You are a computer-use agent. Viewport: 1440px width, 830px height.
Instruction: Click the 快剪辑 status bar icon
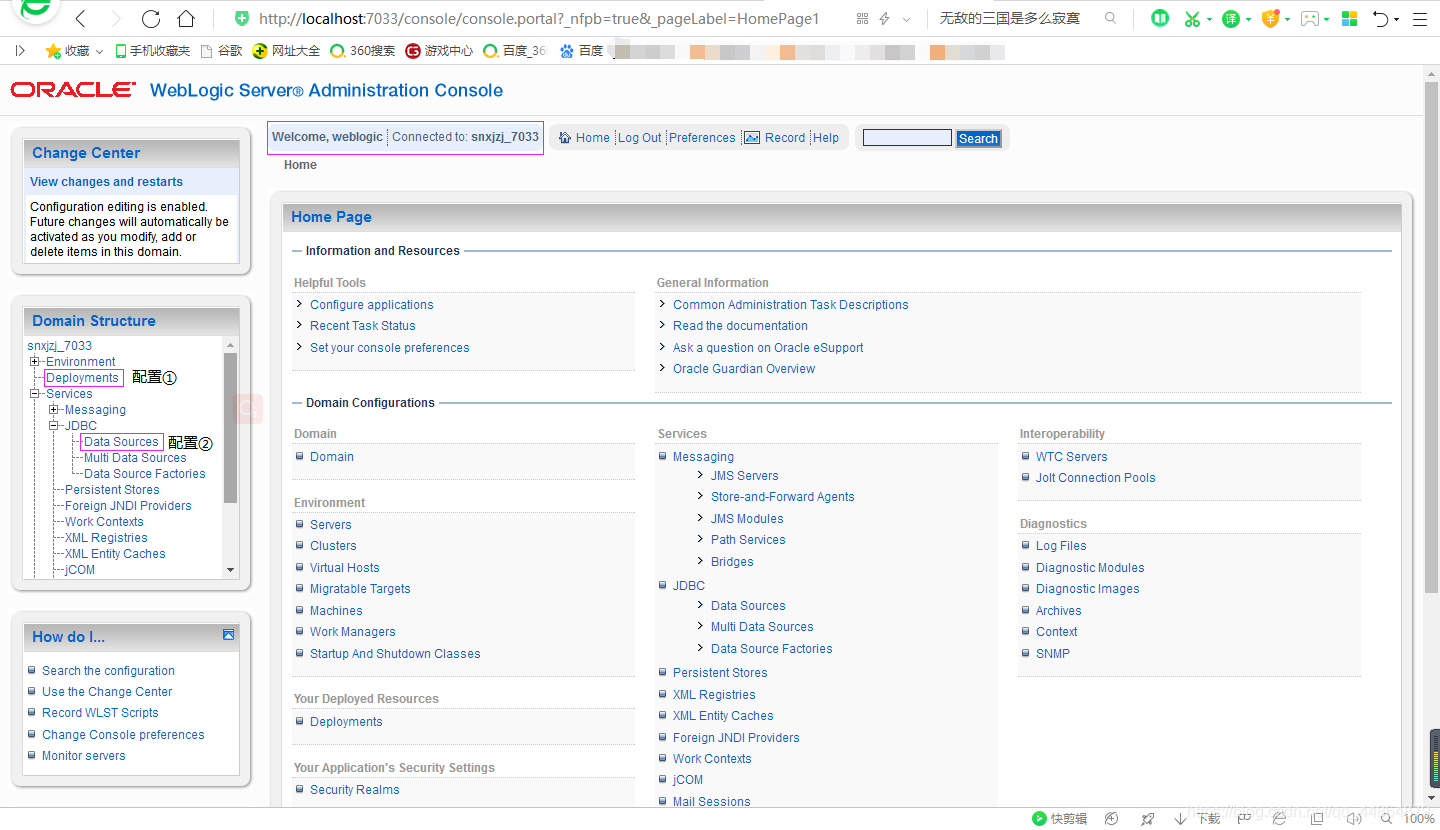pos(1060,819)
